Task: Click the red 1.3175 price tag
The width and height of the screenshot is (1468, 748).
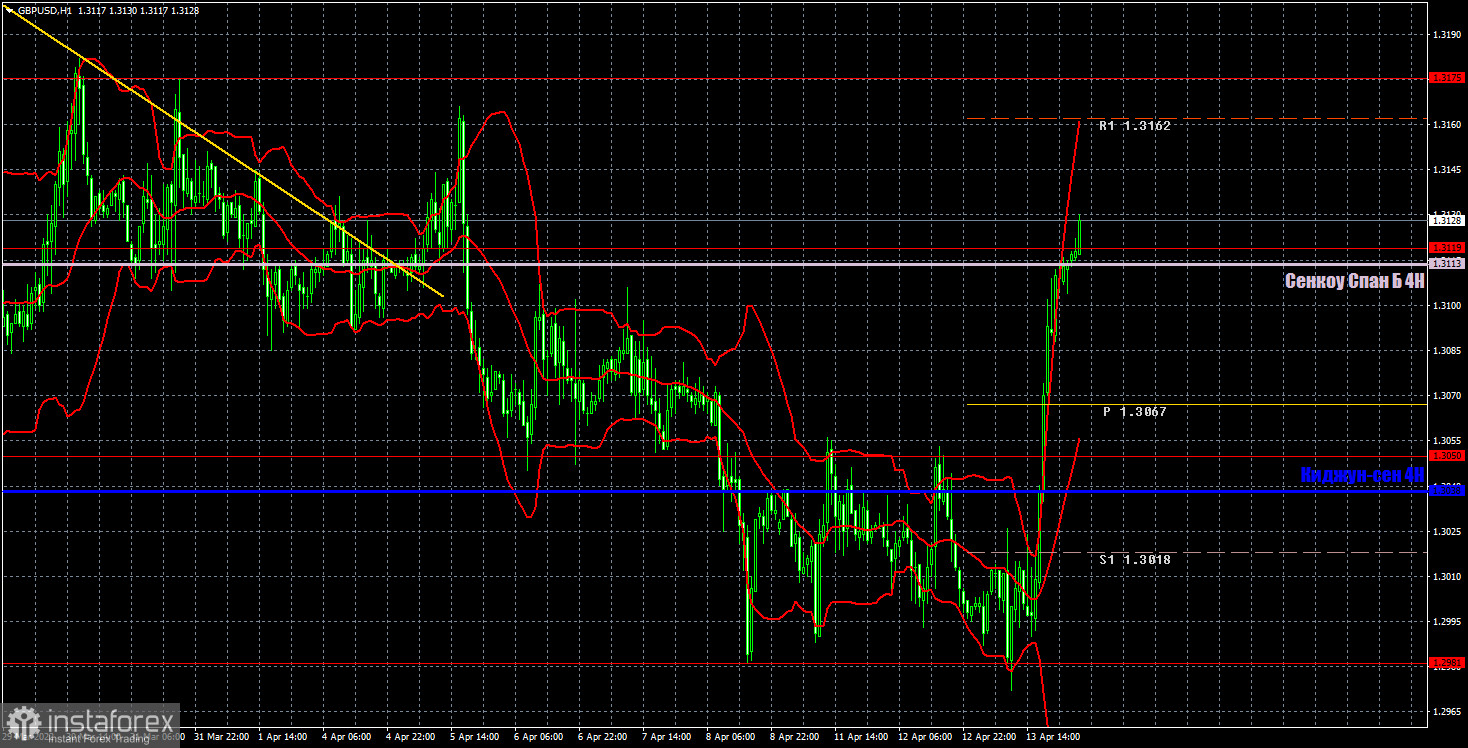Action: (x=1447, y=77)
